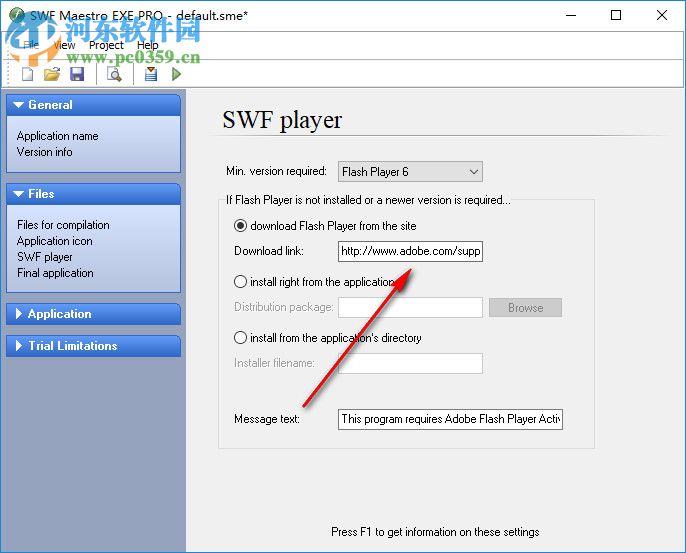Minimize the SWF Maestro window
686x553 pixels.
coord(571,15)
